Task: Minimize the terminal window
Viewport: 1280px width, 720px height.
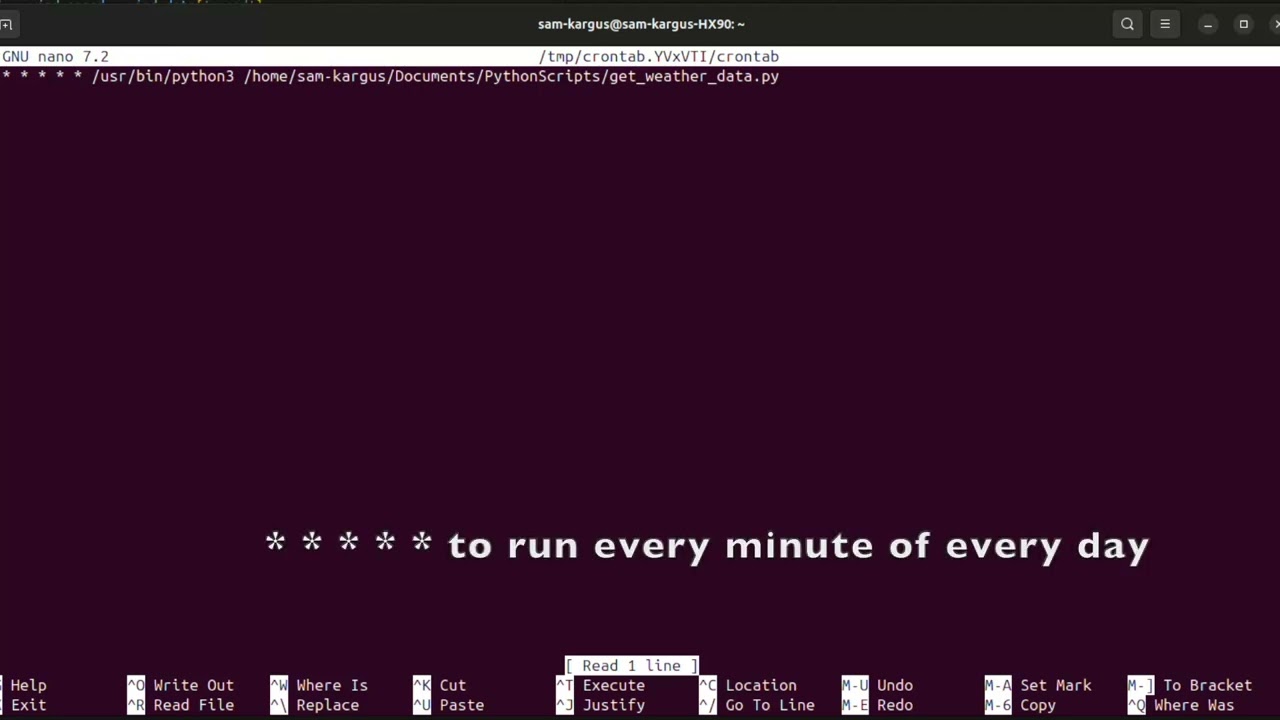Action: coord(1208,24)
